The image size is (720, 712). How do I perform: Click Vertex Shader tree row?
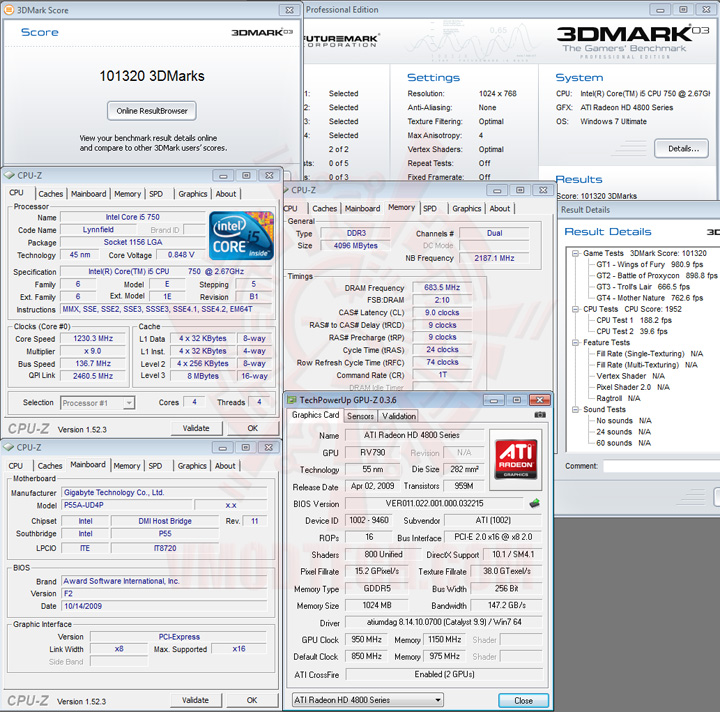point(630,376)
